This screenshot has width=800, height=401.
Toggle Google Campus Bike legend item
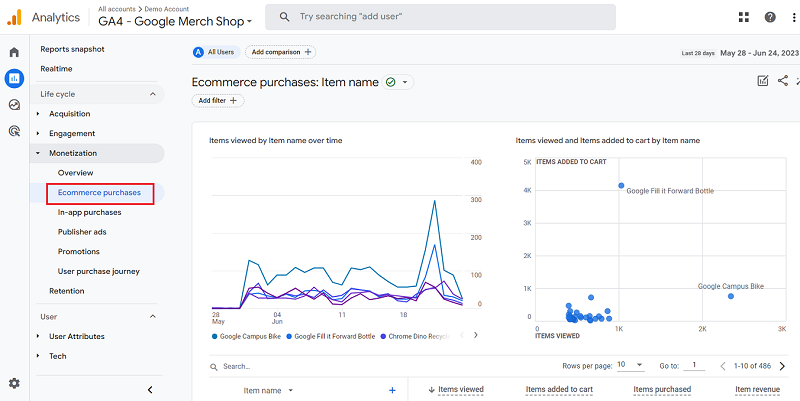pos(246,337)
